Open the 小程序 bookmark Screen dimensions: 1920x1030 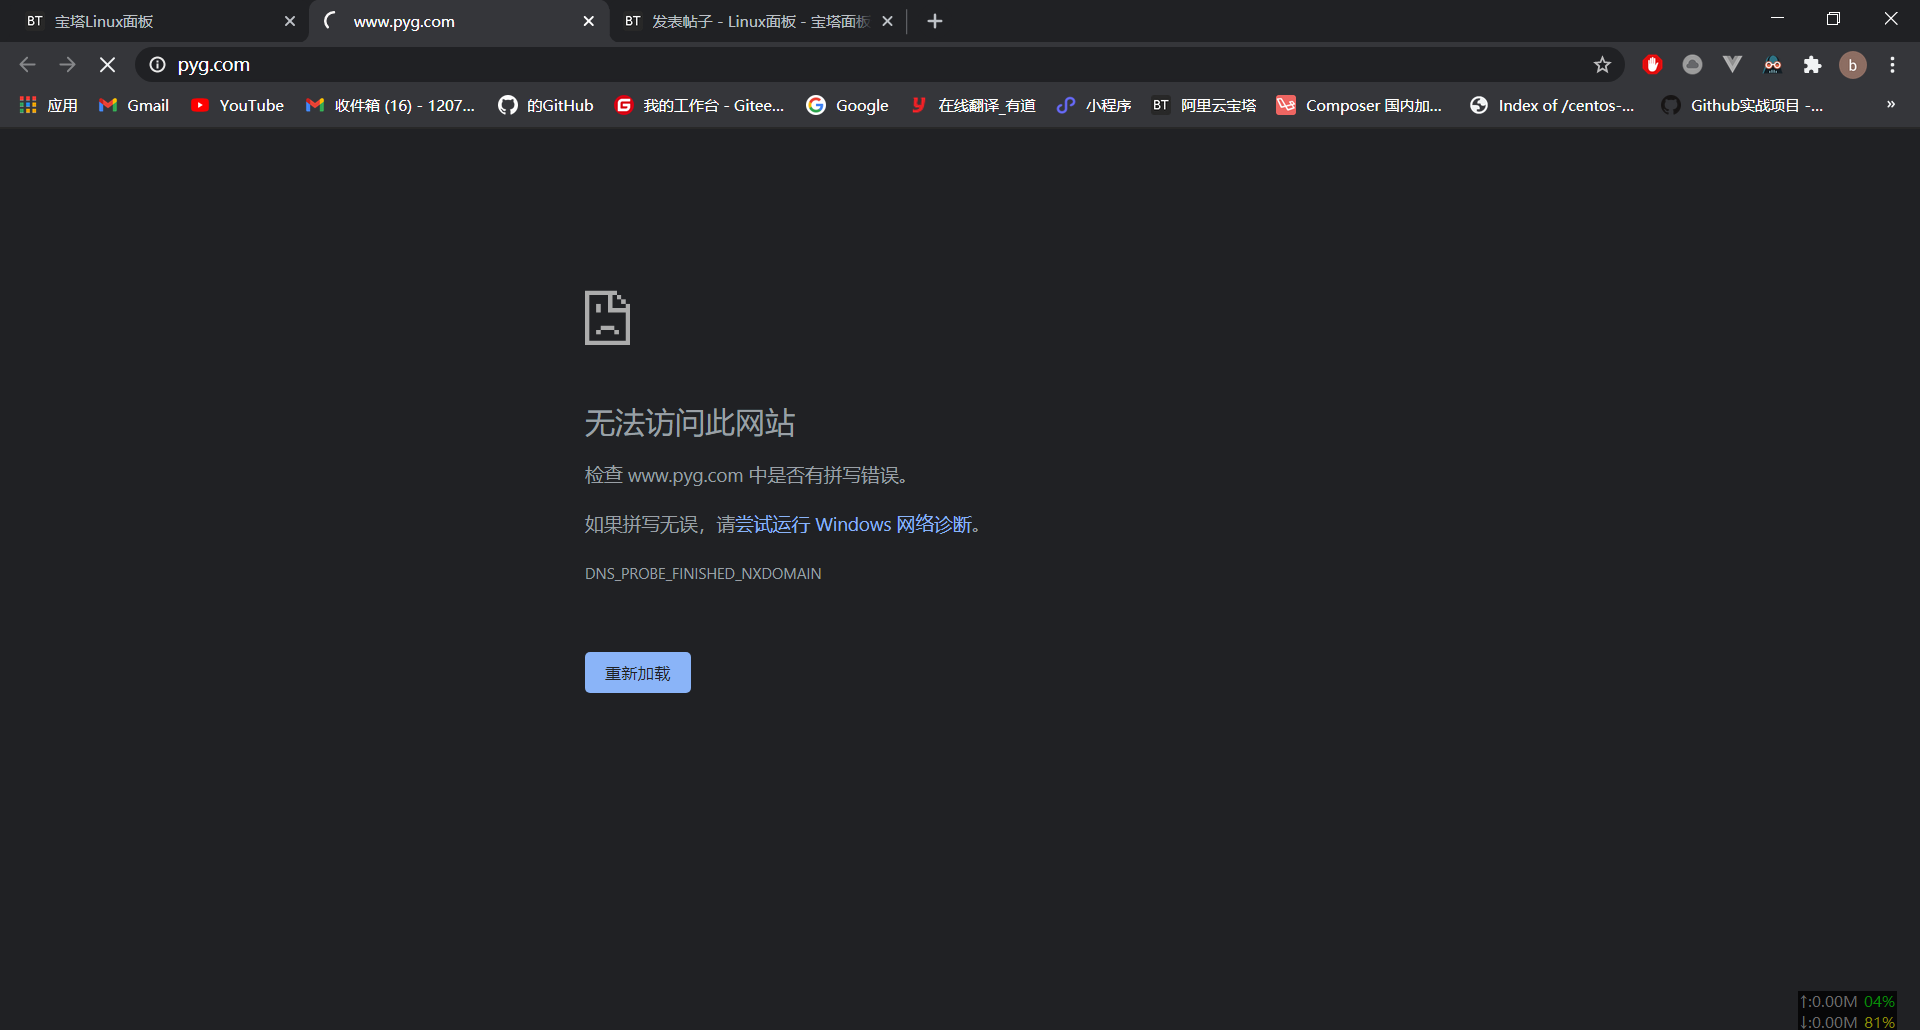coord(1094,105)
